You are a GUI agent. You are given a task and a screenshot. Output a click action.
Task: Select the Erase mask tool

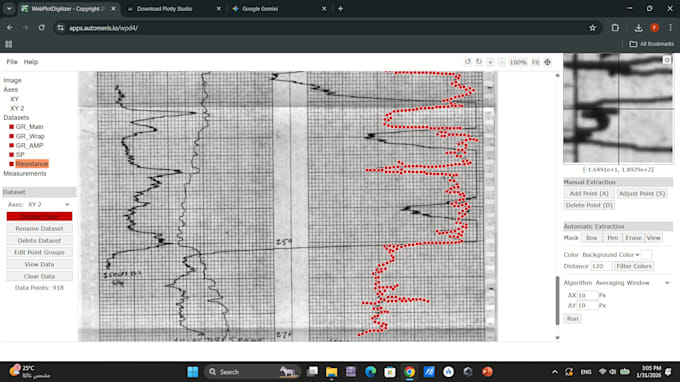[x=633, y=238]
